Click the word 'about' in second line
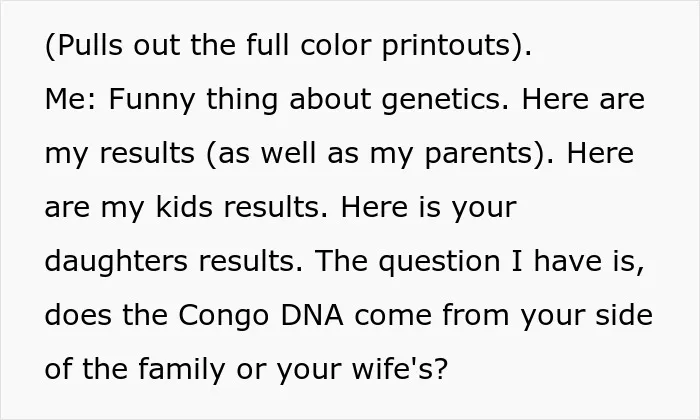 point(330,99)
